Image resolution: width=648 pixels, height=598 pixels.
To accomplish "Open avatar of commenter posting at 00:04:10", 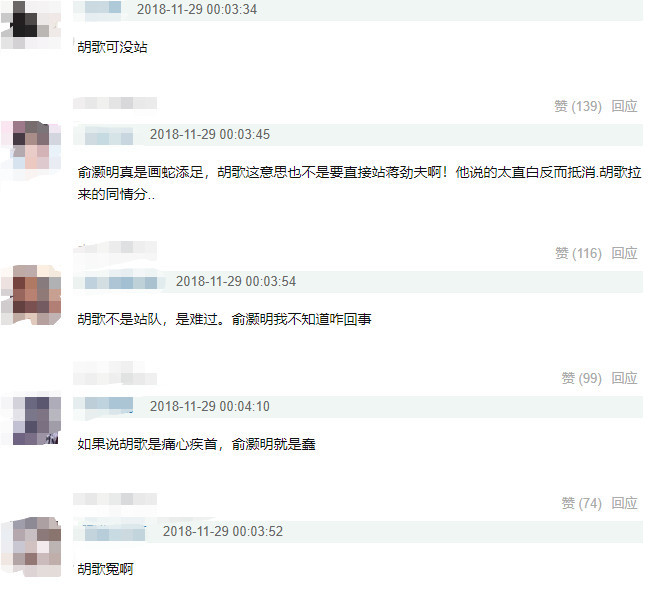I will click(x=31, y=420).
